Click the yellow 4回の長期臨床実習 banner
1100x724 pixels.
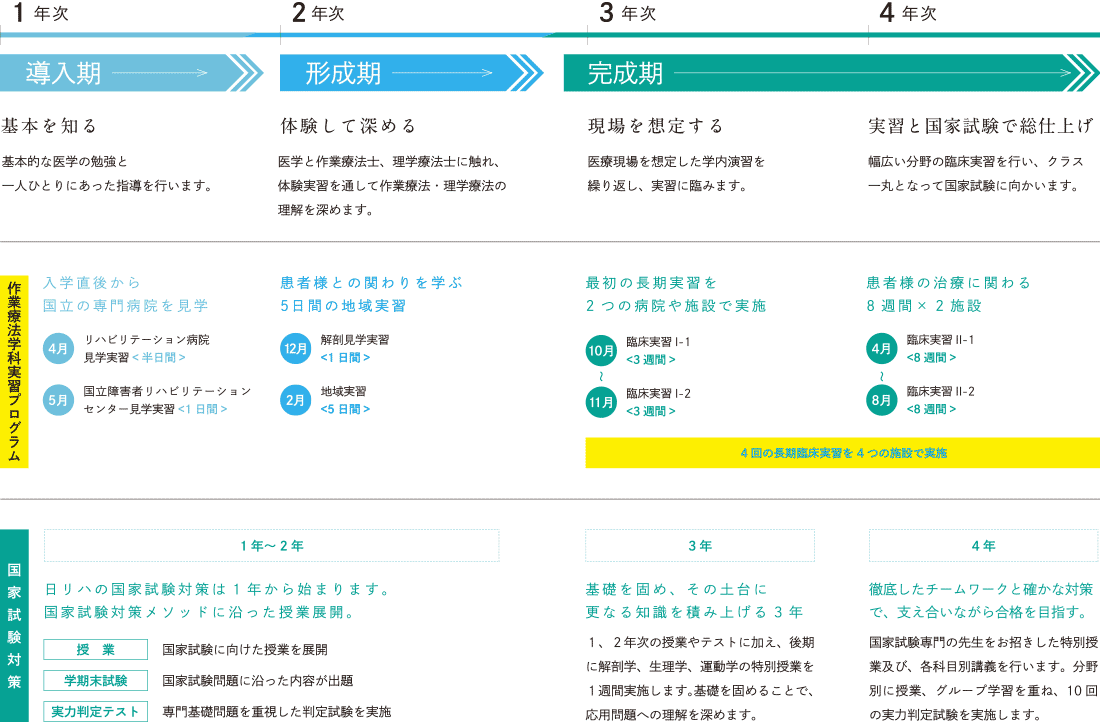842,453
